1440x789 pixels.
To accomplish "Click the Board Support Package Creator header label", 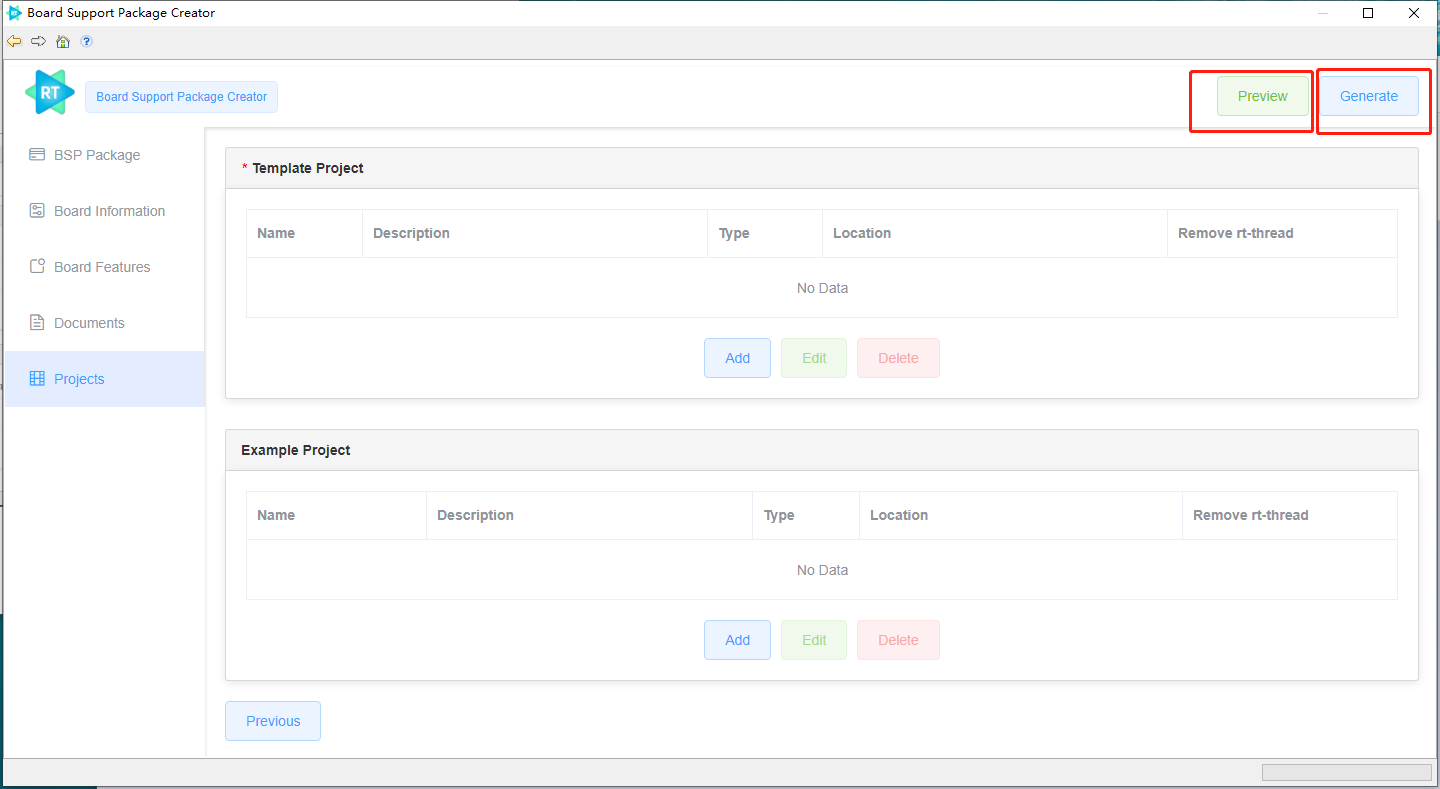I will coord(181,97).
